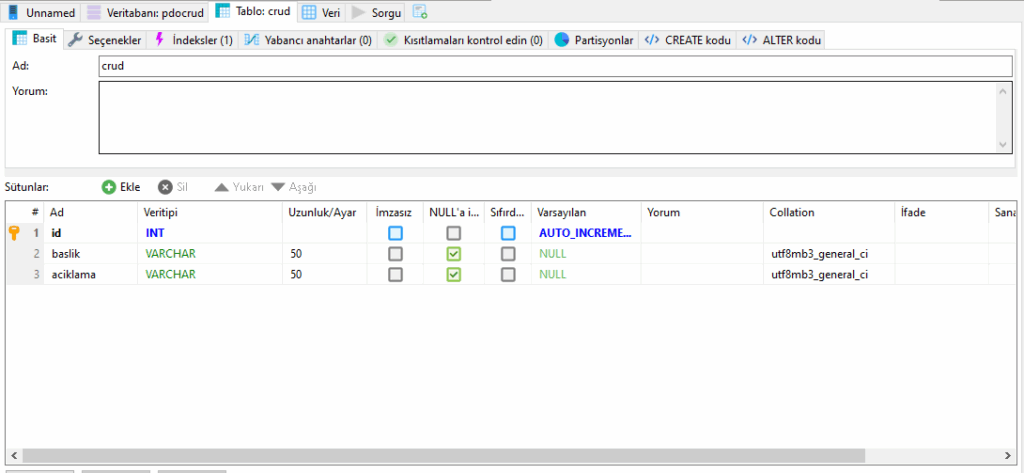Image resolution: width=1024 pixels, height=473 pixels.
Task: Toggle Sıfırdoldur checkbox for aciklama row
Action: coord(508,274)
